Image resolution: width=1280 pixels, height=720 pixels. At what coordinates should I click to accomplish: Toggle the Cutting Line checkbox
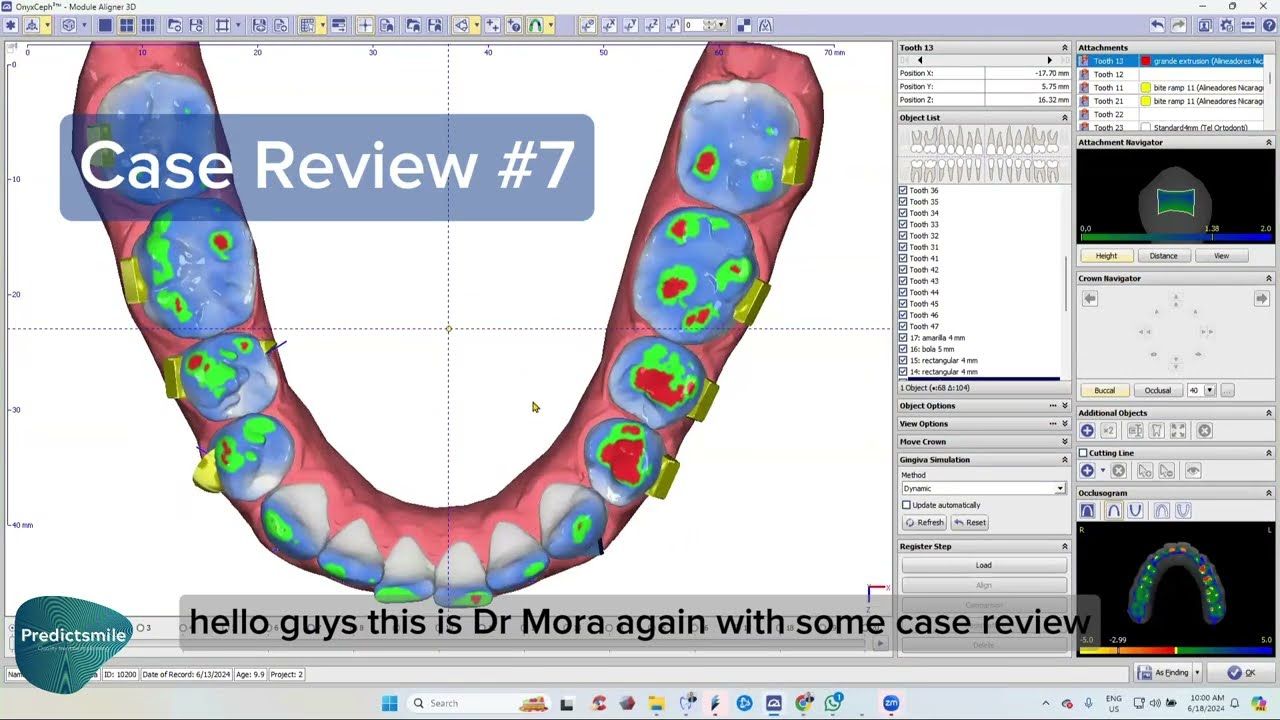click(1083, 453)
